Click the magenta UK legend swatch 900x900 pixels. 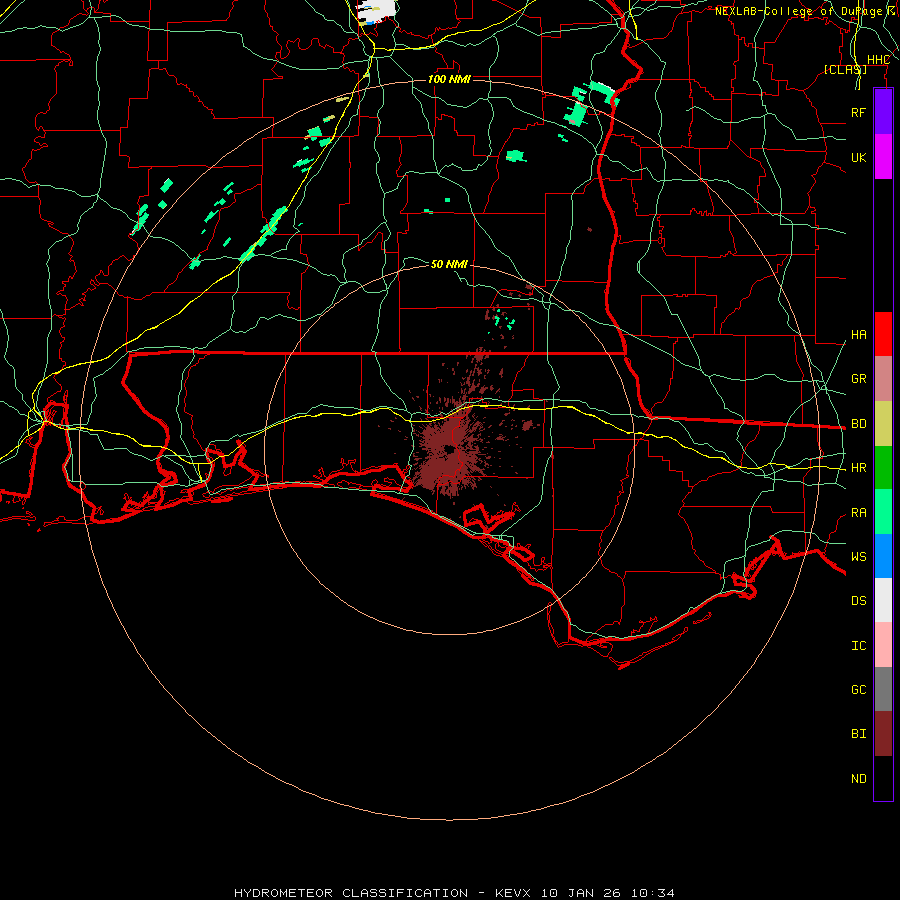[883, 157]
